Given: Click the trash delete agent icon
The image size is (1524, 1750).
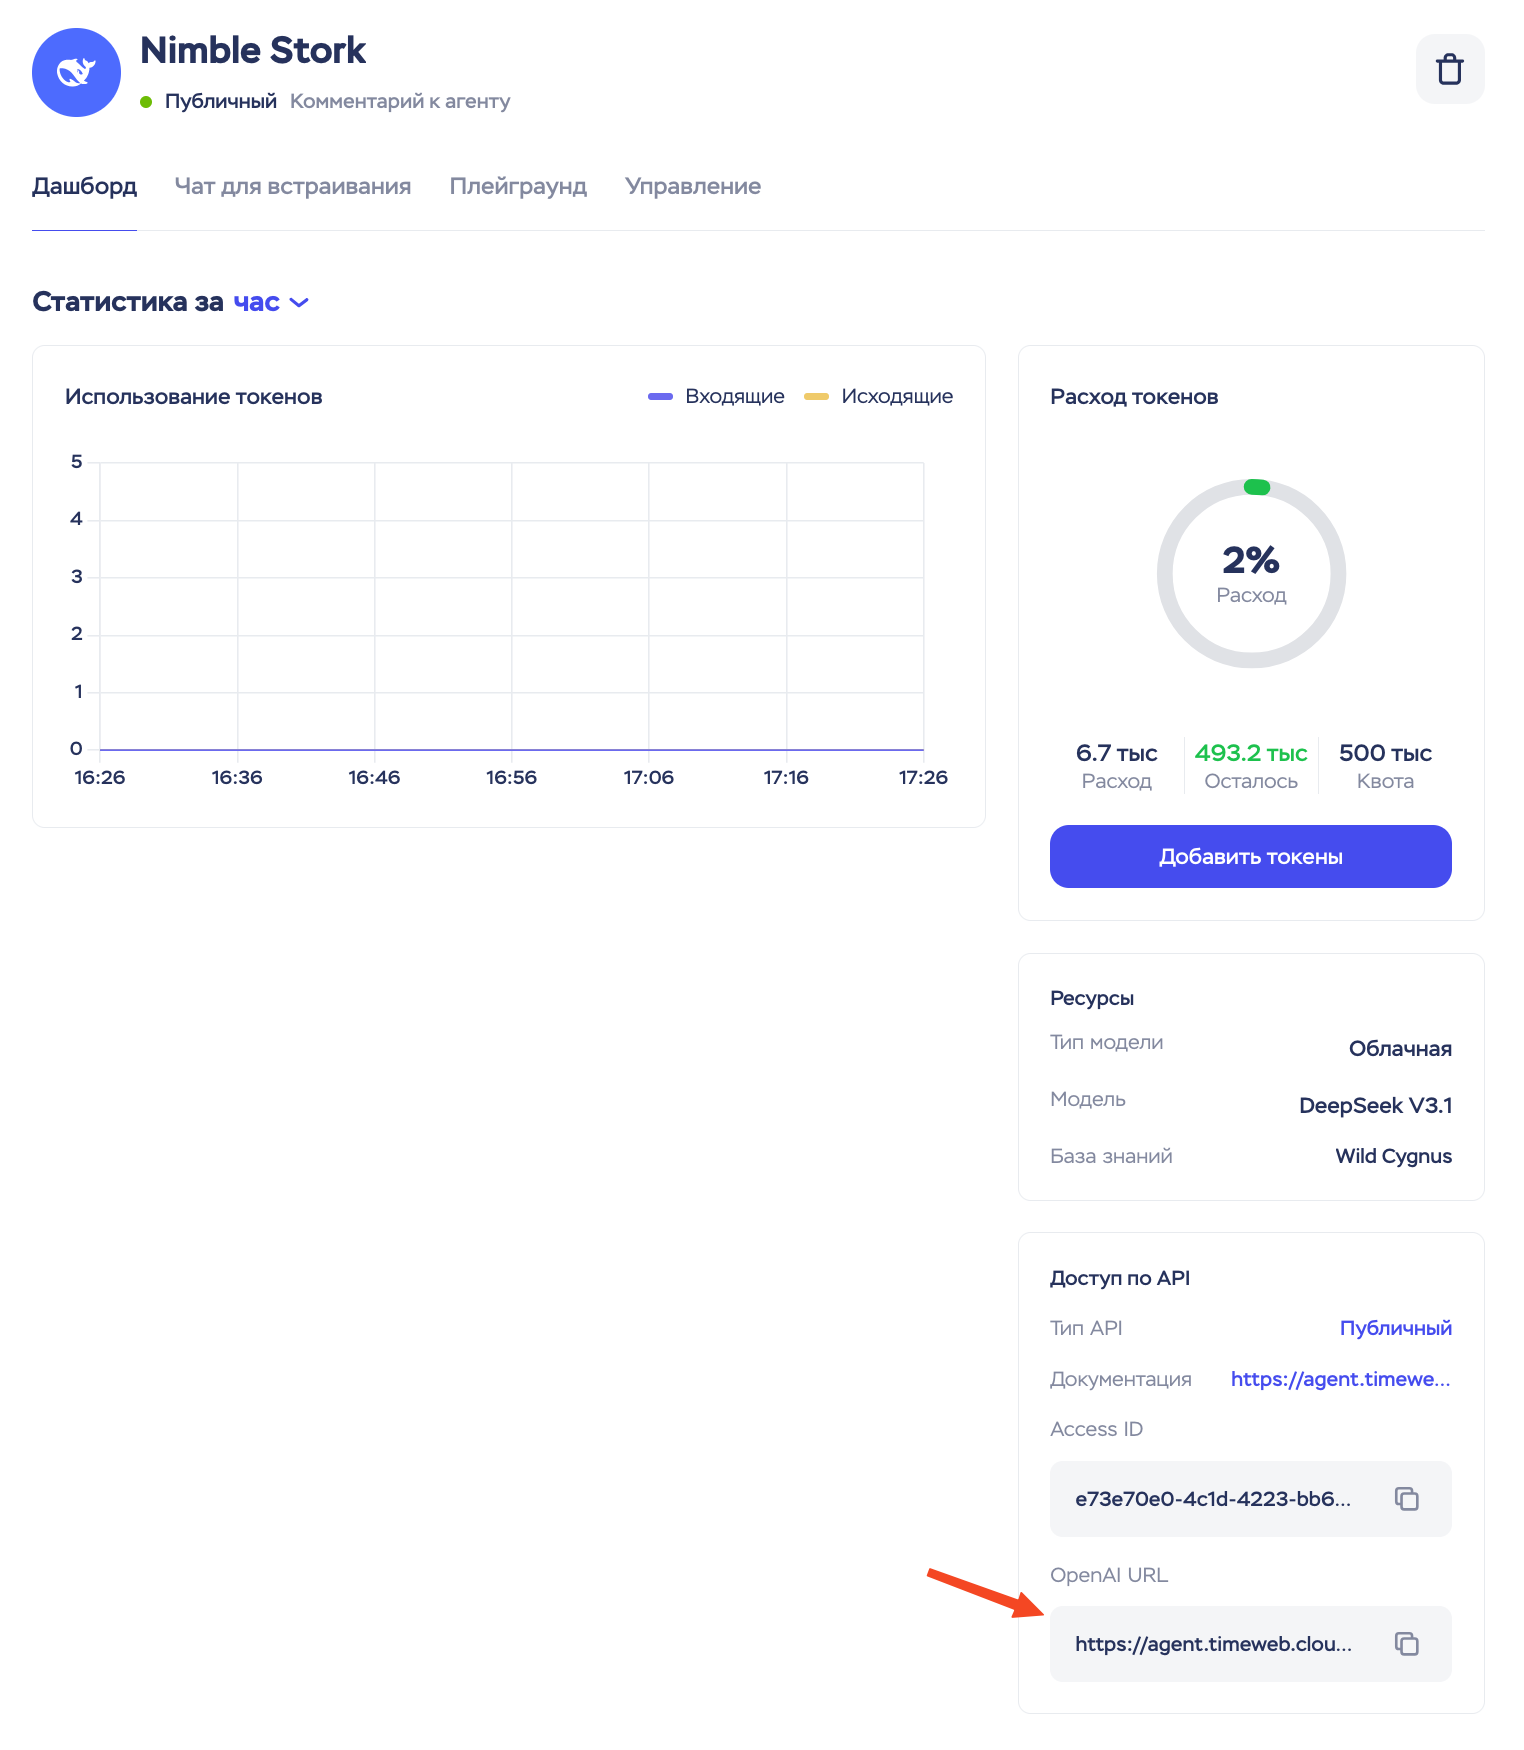Looking at the screenshot, I should click(1449, 70).
